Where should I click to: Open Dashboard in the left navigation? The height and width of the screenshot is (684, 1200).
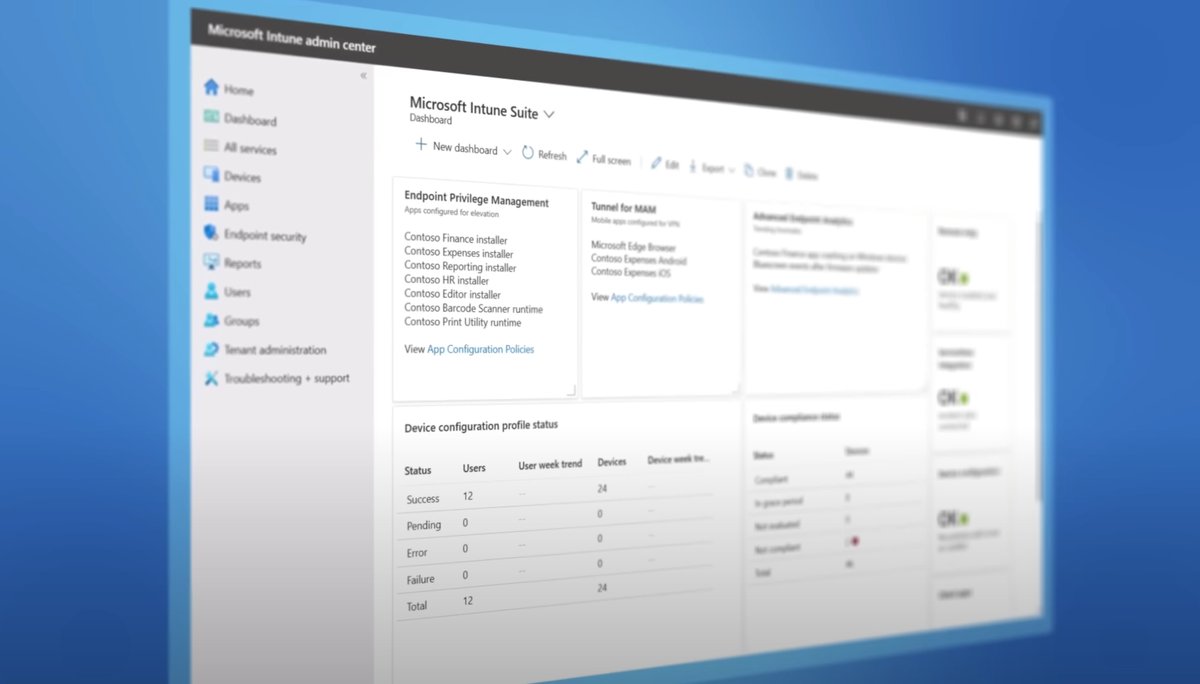point(240,119)
